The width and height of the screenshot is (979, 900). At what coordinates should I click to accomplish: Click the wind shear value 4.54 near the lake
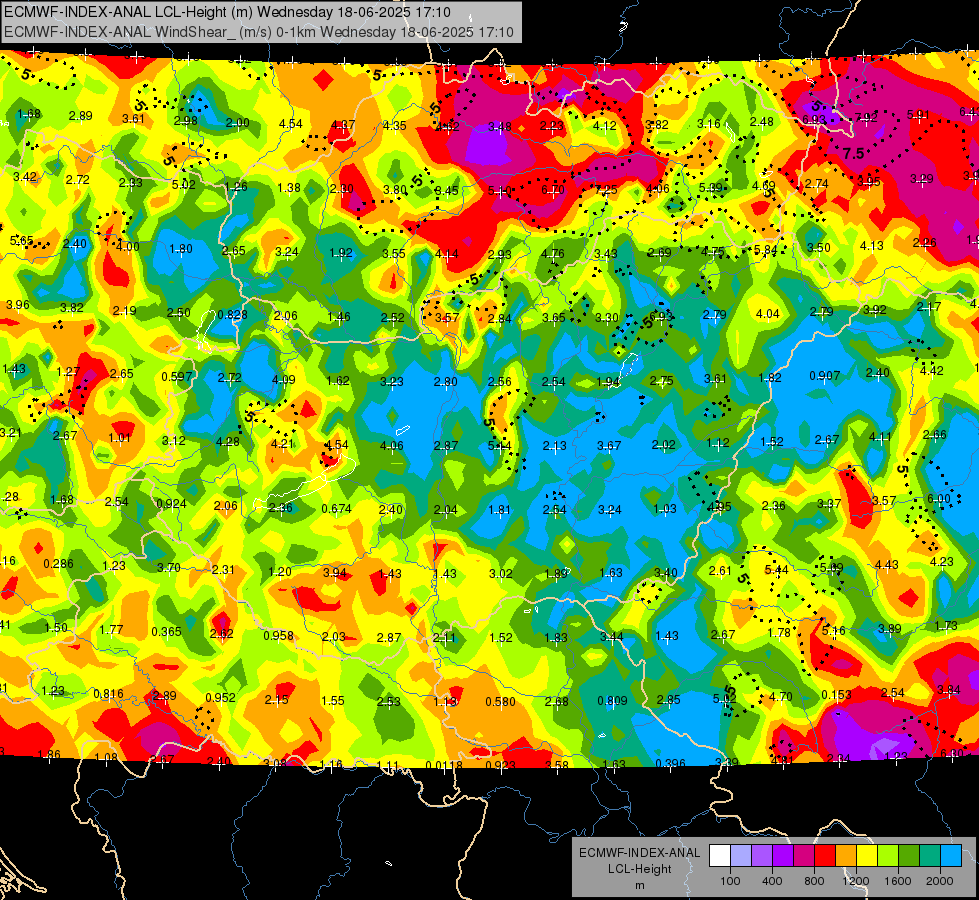(337, 445)
